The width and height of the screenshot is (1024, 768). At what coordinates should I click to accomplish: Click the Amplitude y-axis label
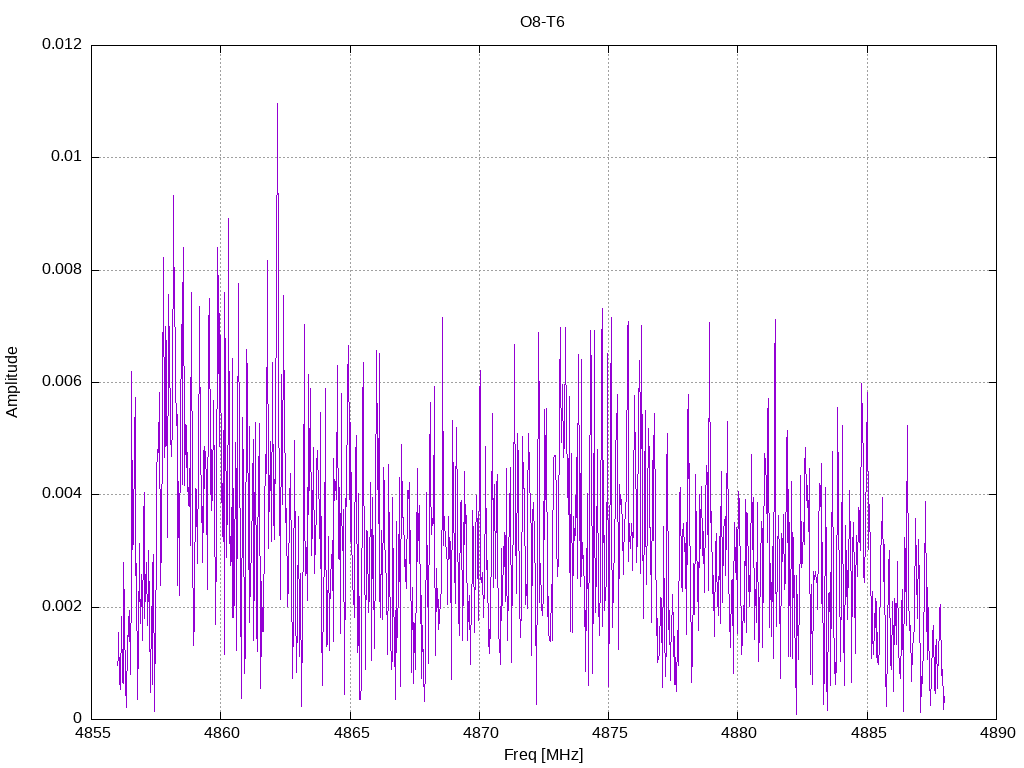(12, 382)
